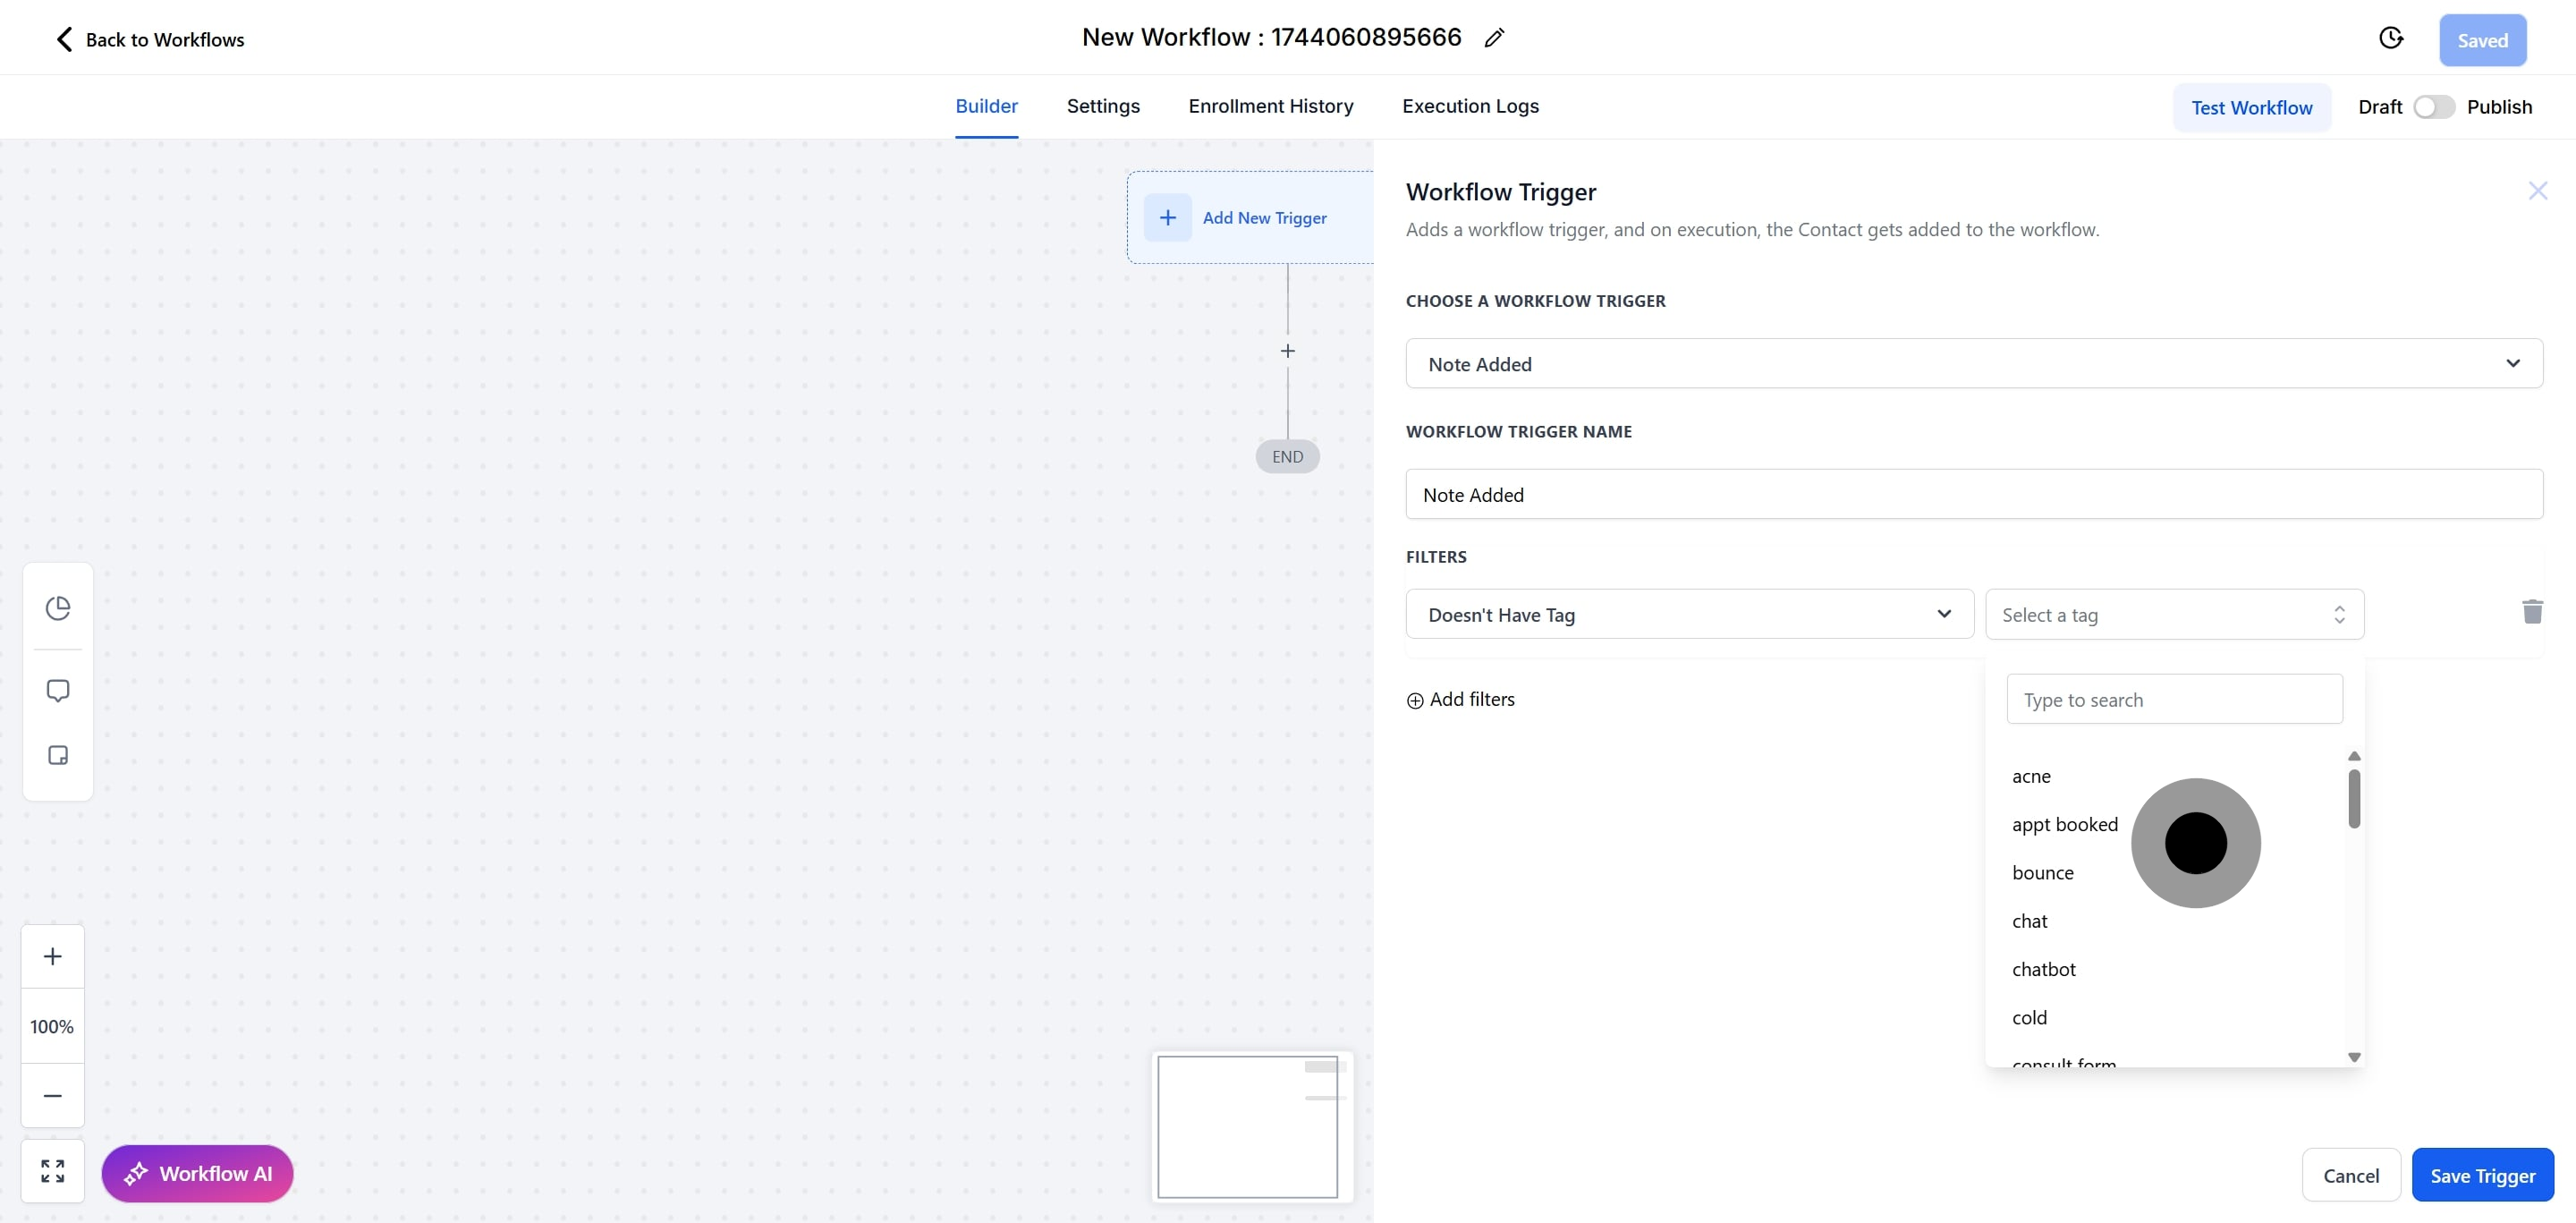Image resolution: width=2576 pixels, height=1223 pixels.
Task: Switch to the Settings tab
Action: click(1103, 106)
